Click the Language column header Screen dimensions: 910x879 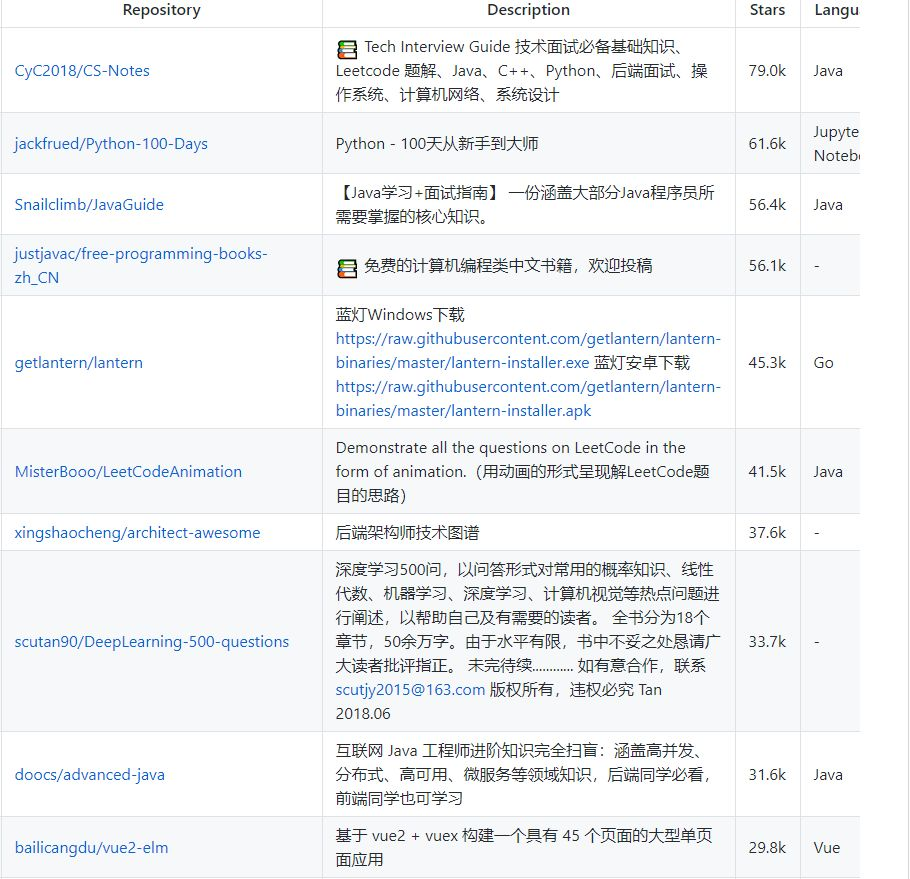pos(836,10)
